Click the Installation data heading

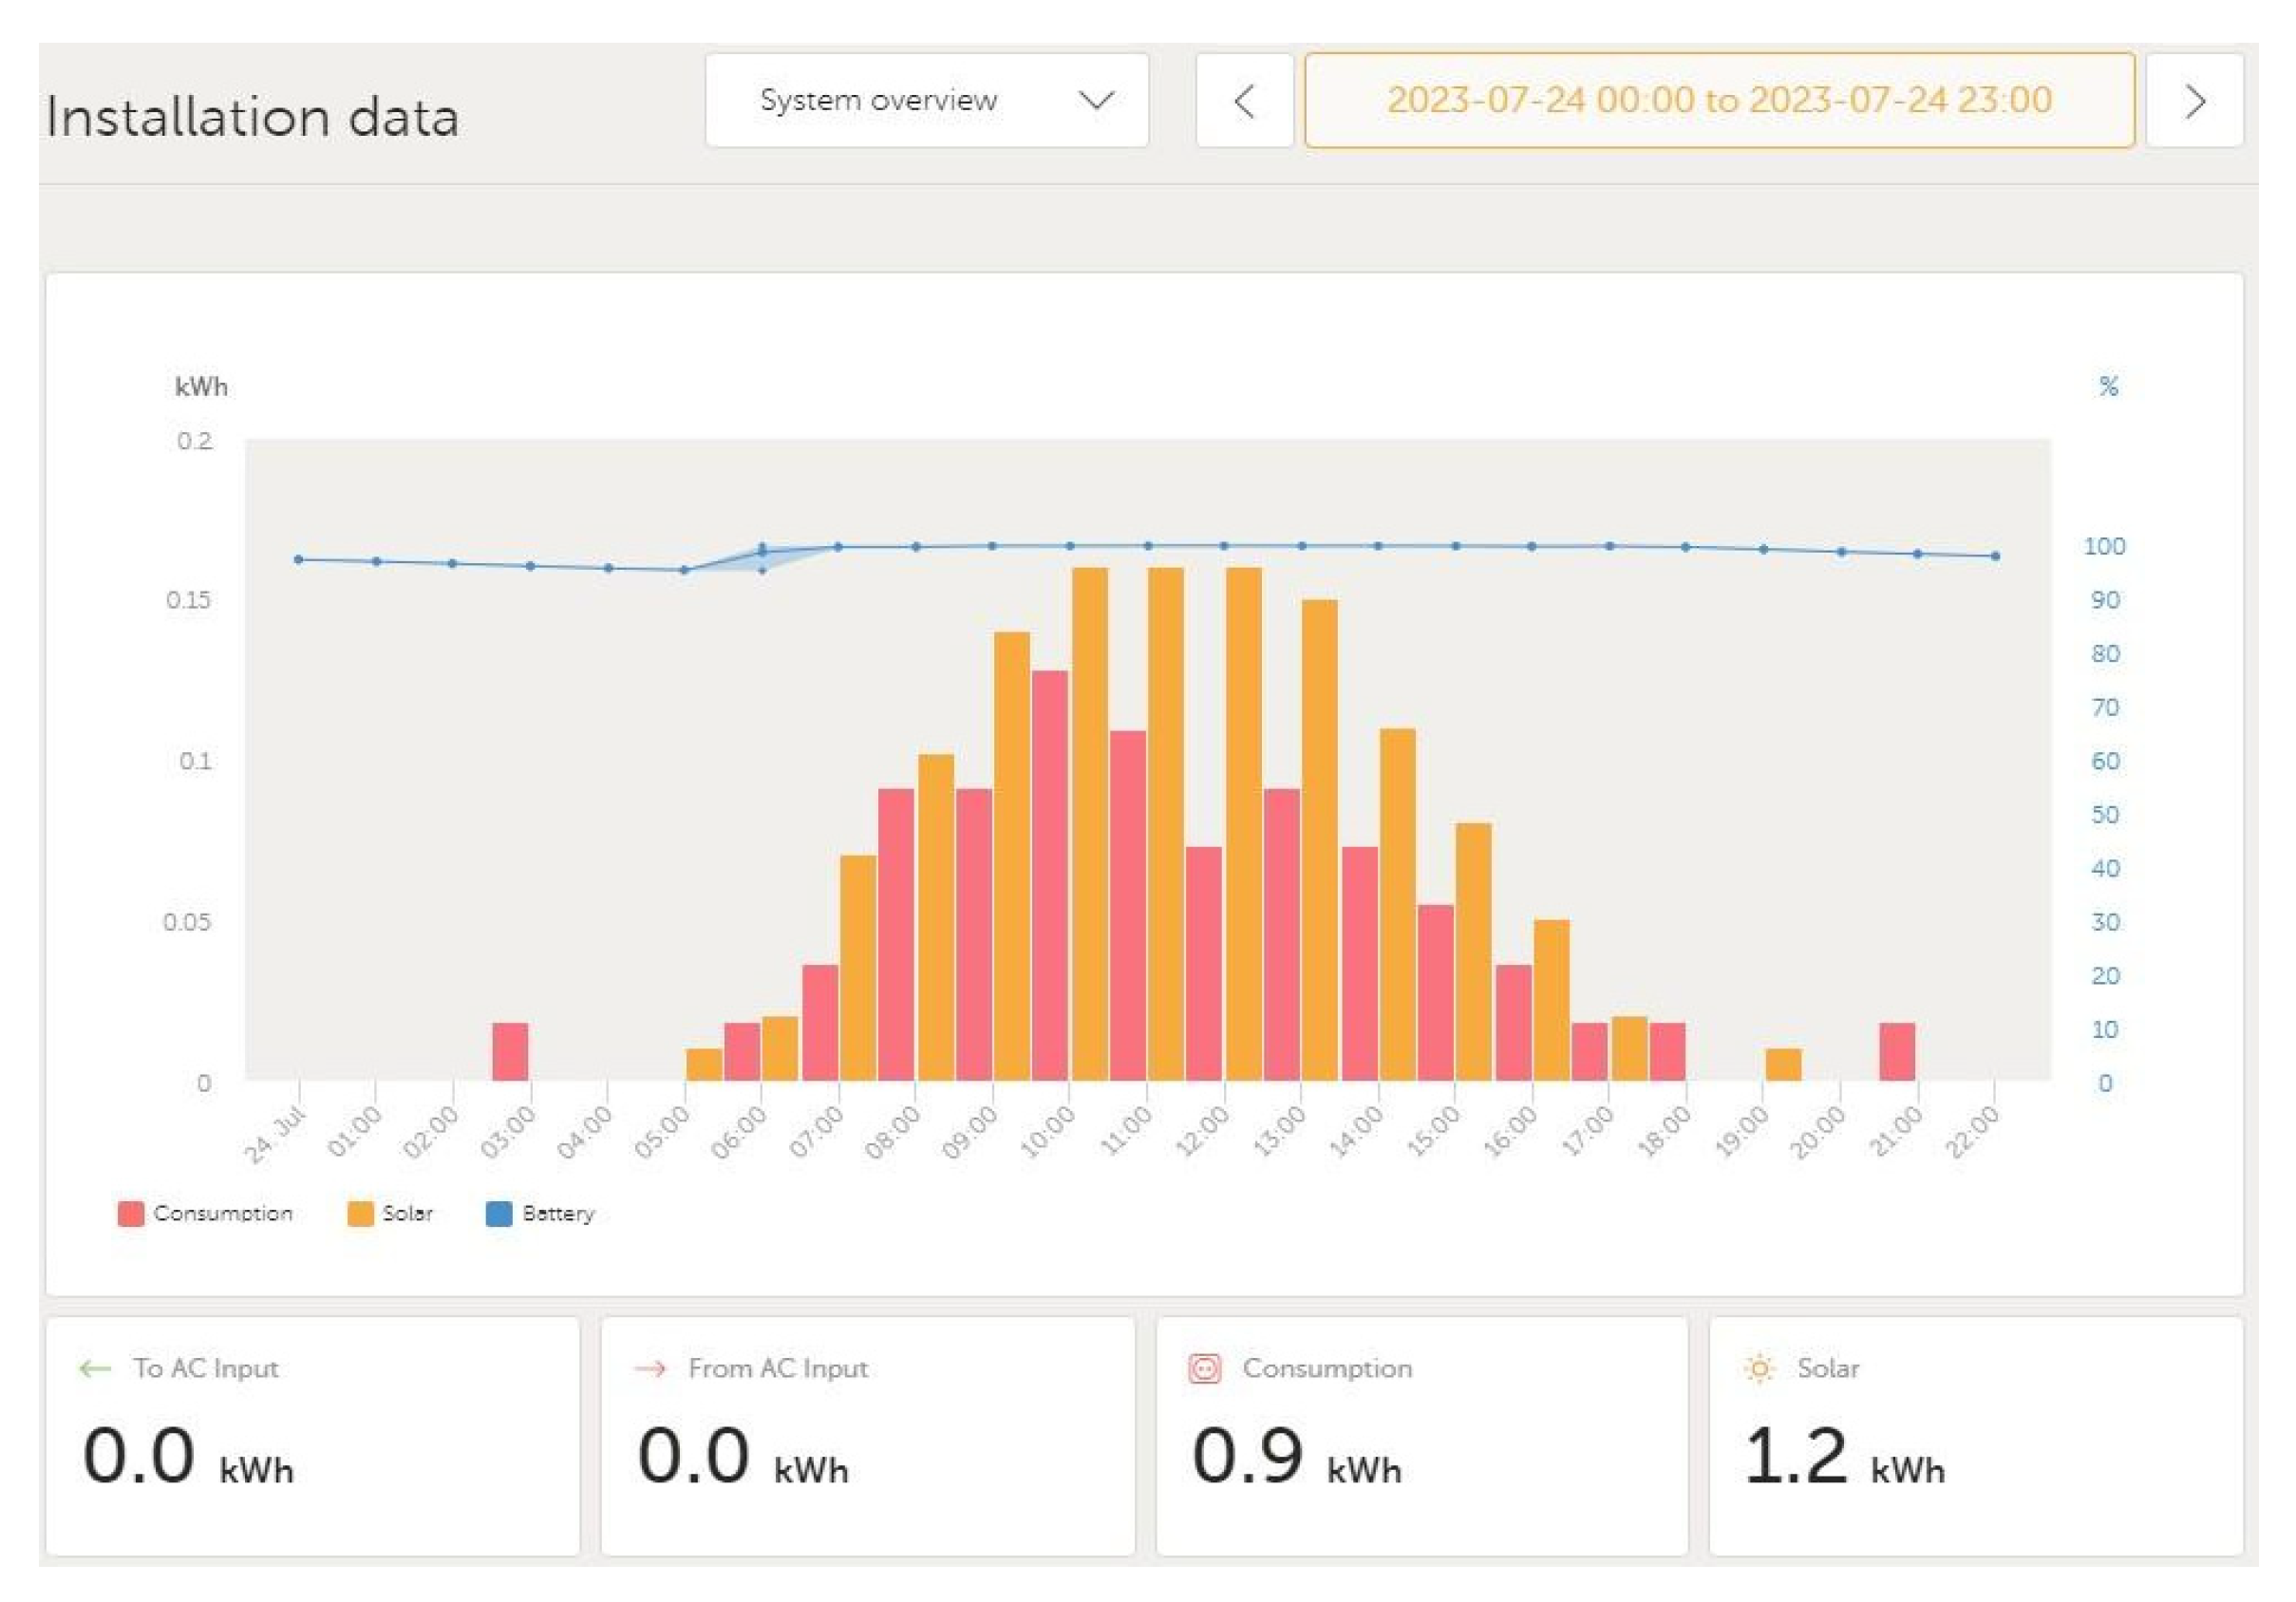pyautogui.click(x=253, y=117)
